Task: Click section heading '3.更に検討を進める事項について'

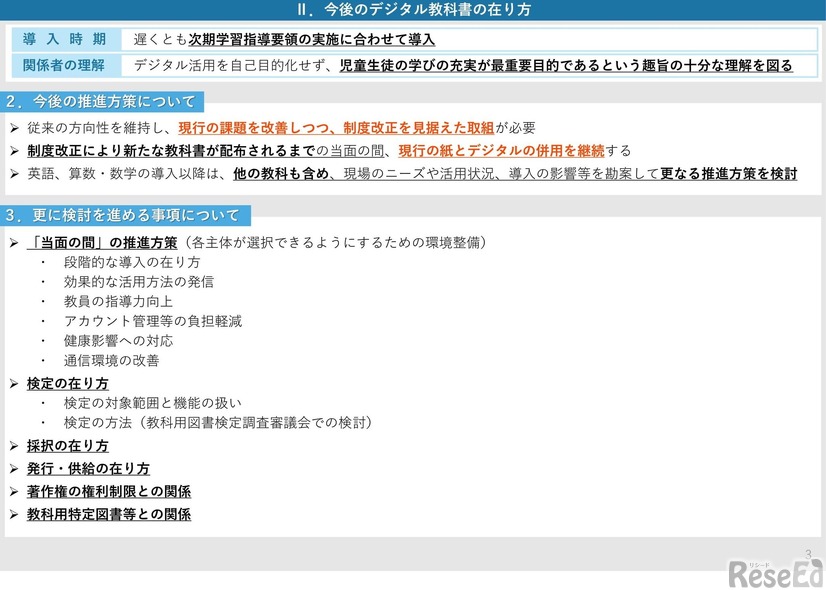Action: click(x=125, y=215)
